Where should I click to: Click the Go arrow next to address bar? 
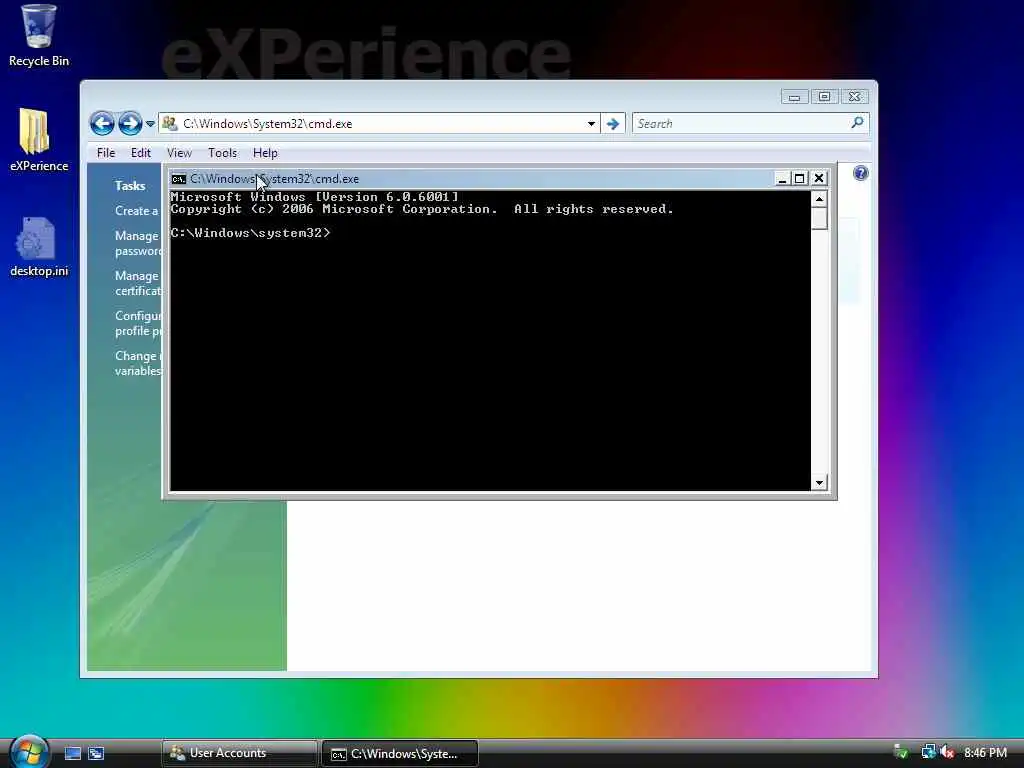[x=613, y=123]
